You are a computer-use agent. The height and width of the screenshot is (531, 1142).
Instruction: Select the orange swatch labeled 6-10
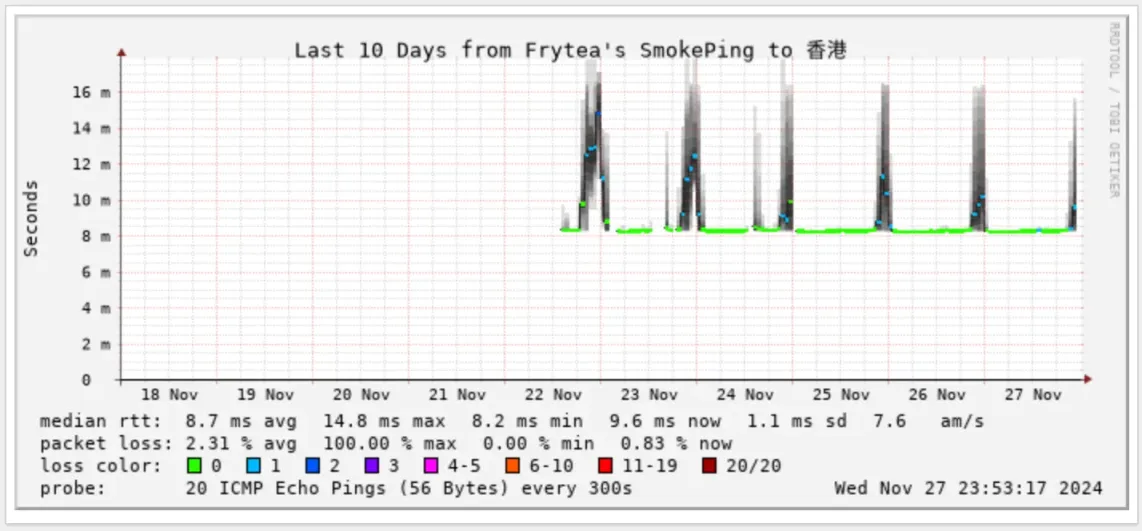click(x=513, y=466)
